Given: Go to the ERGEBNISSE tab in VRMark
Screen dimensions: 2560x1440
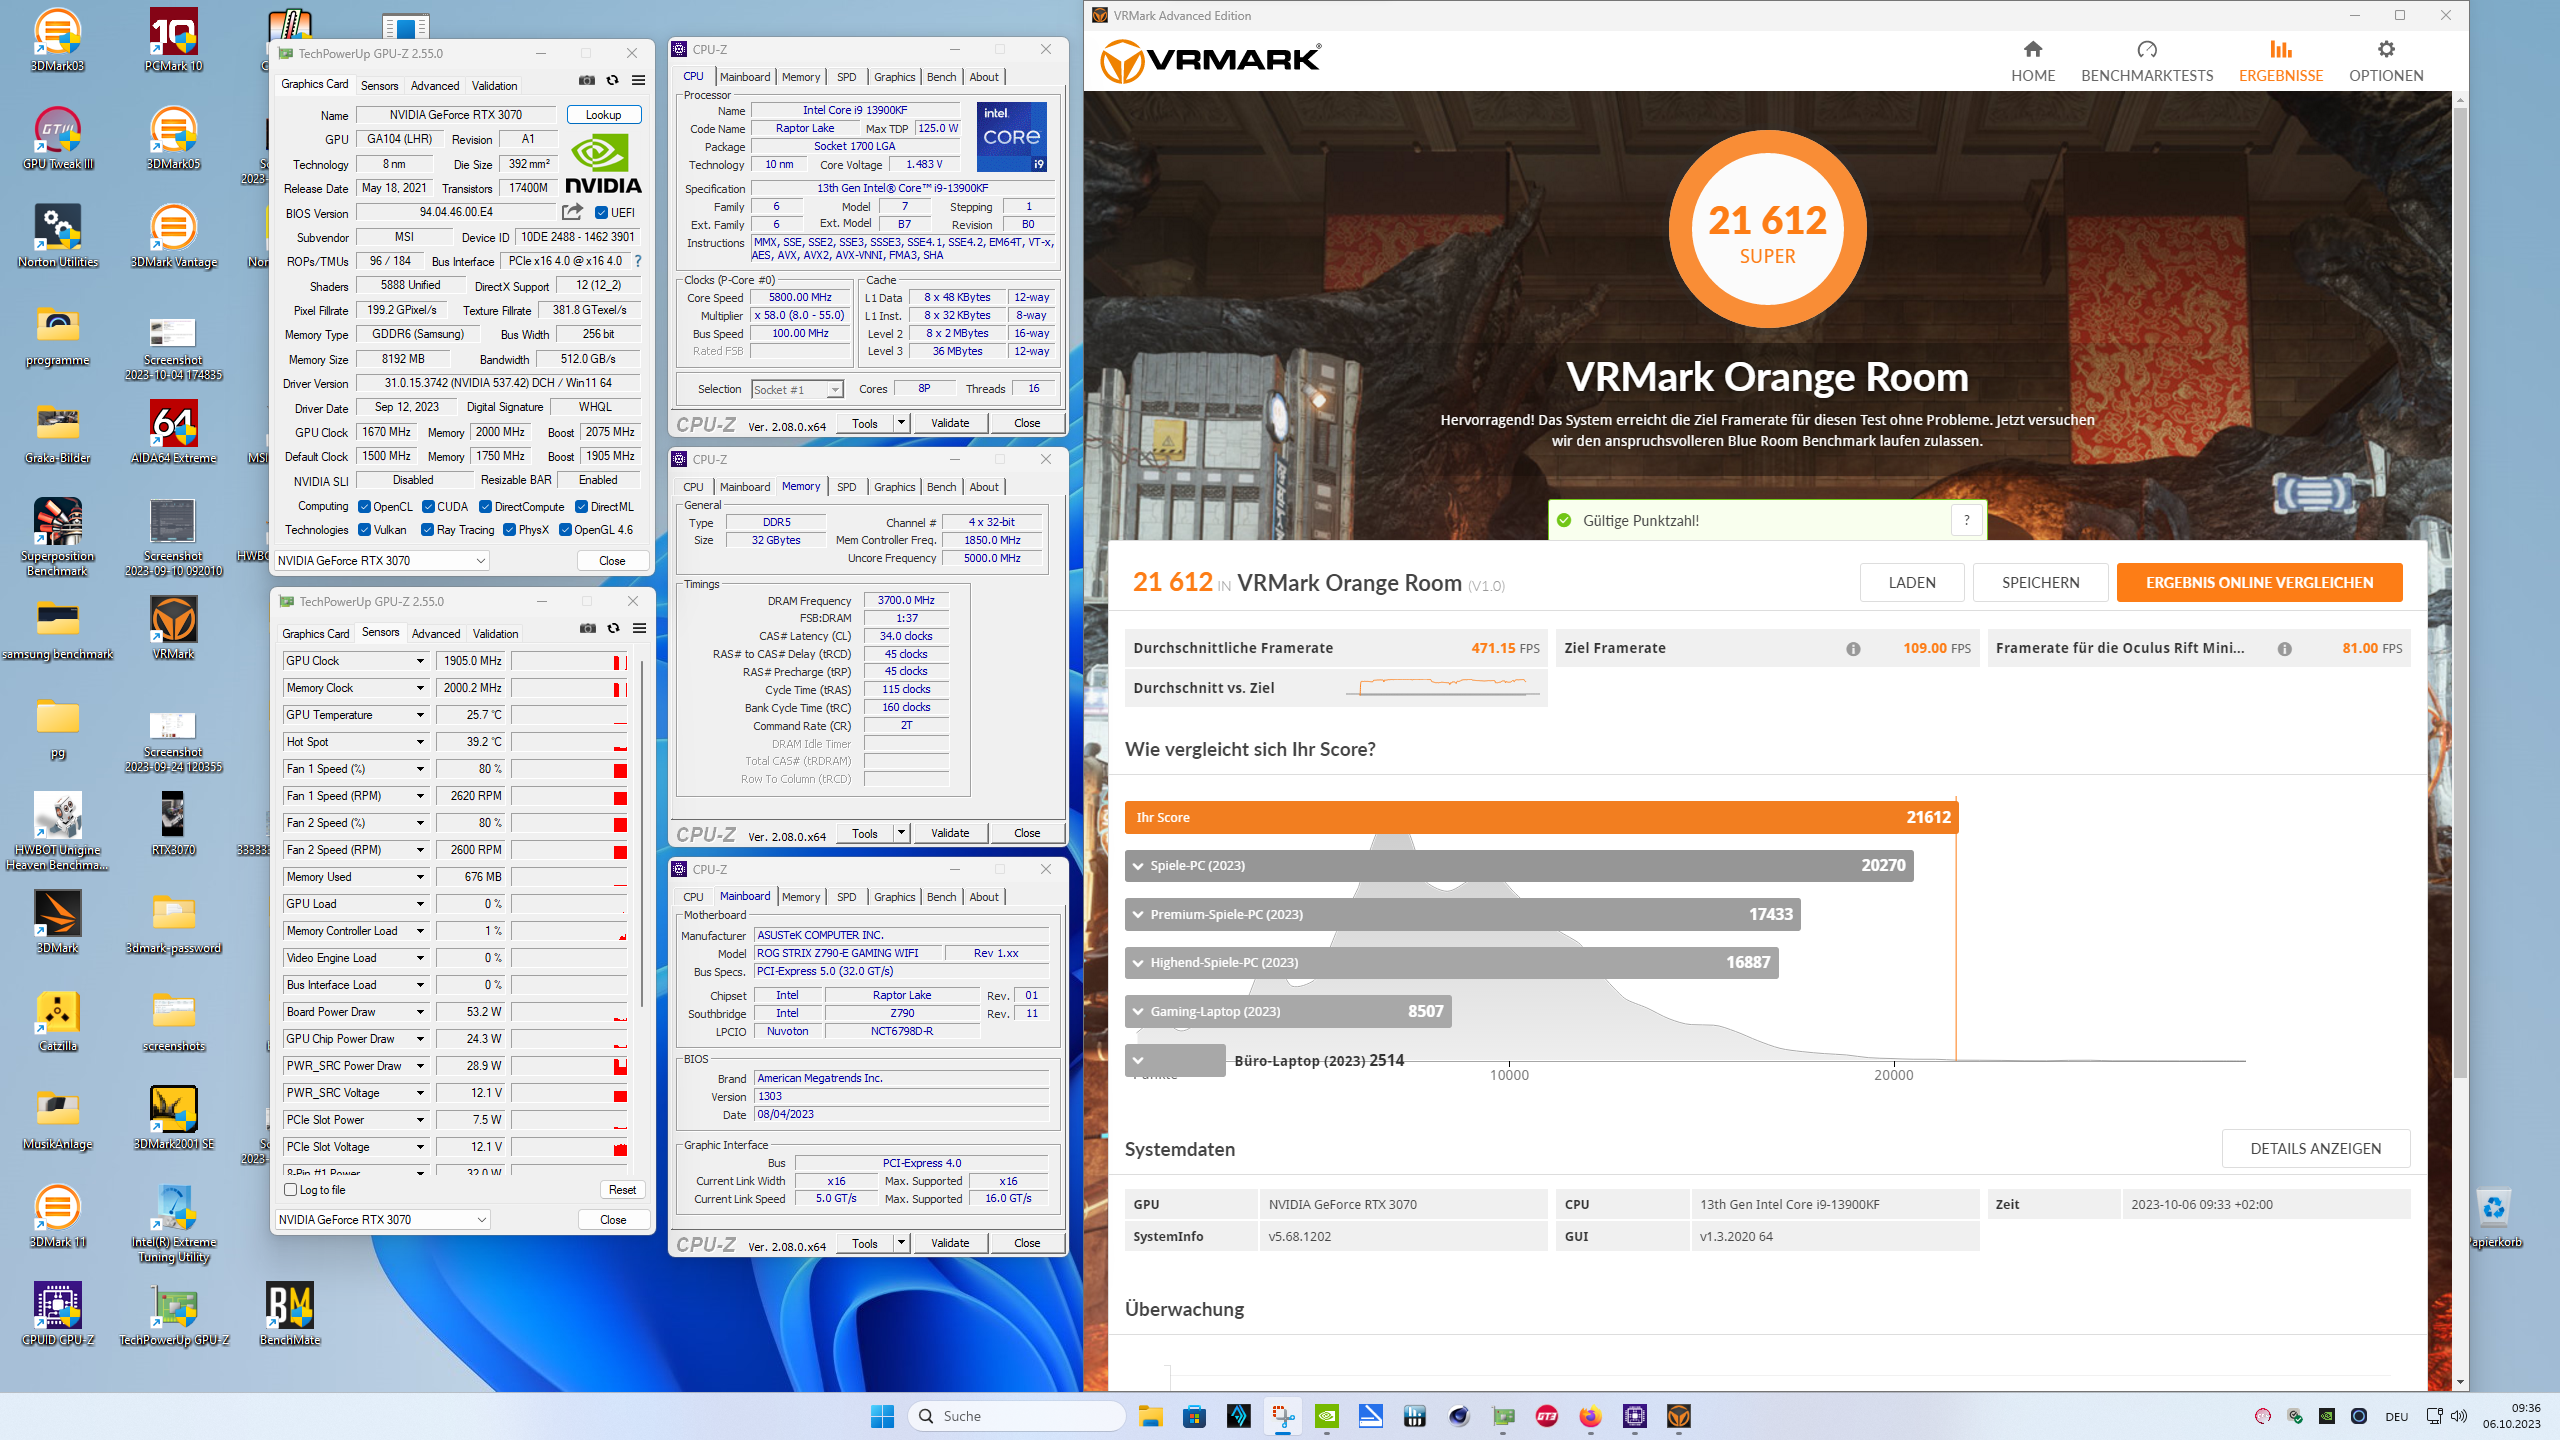Looking at the screenshot, I should pos(2281,62).
